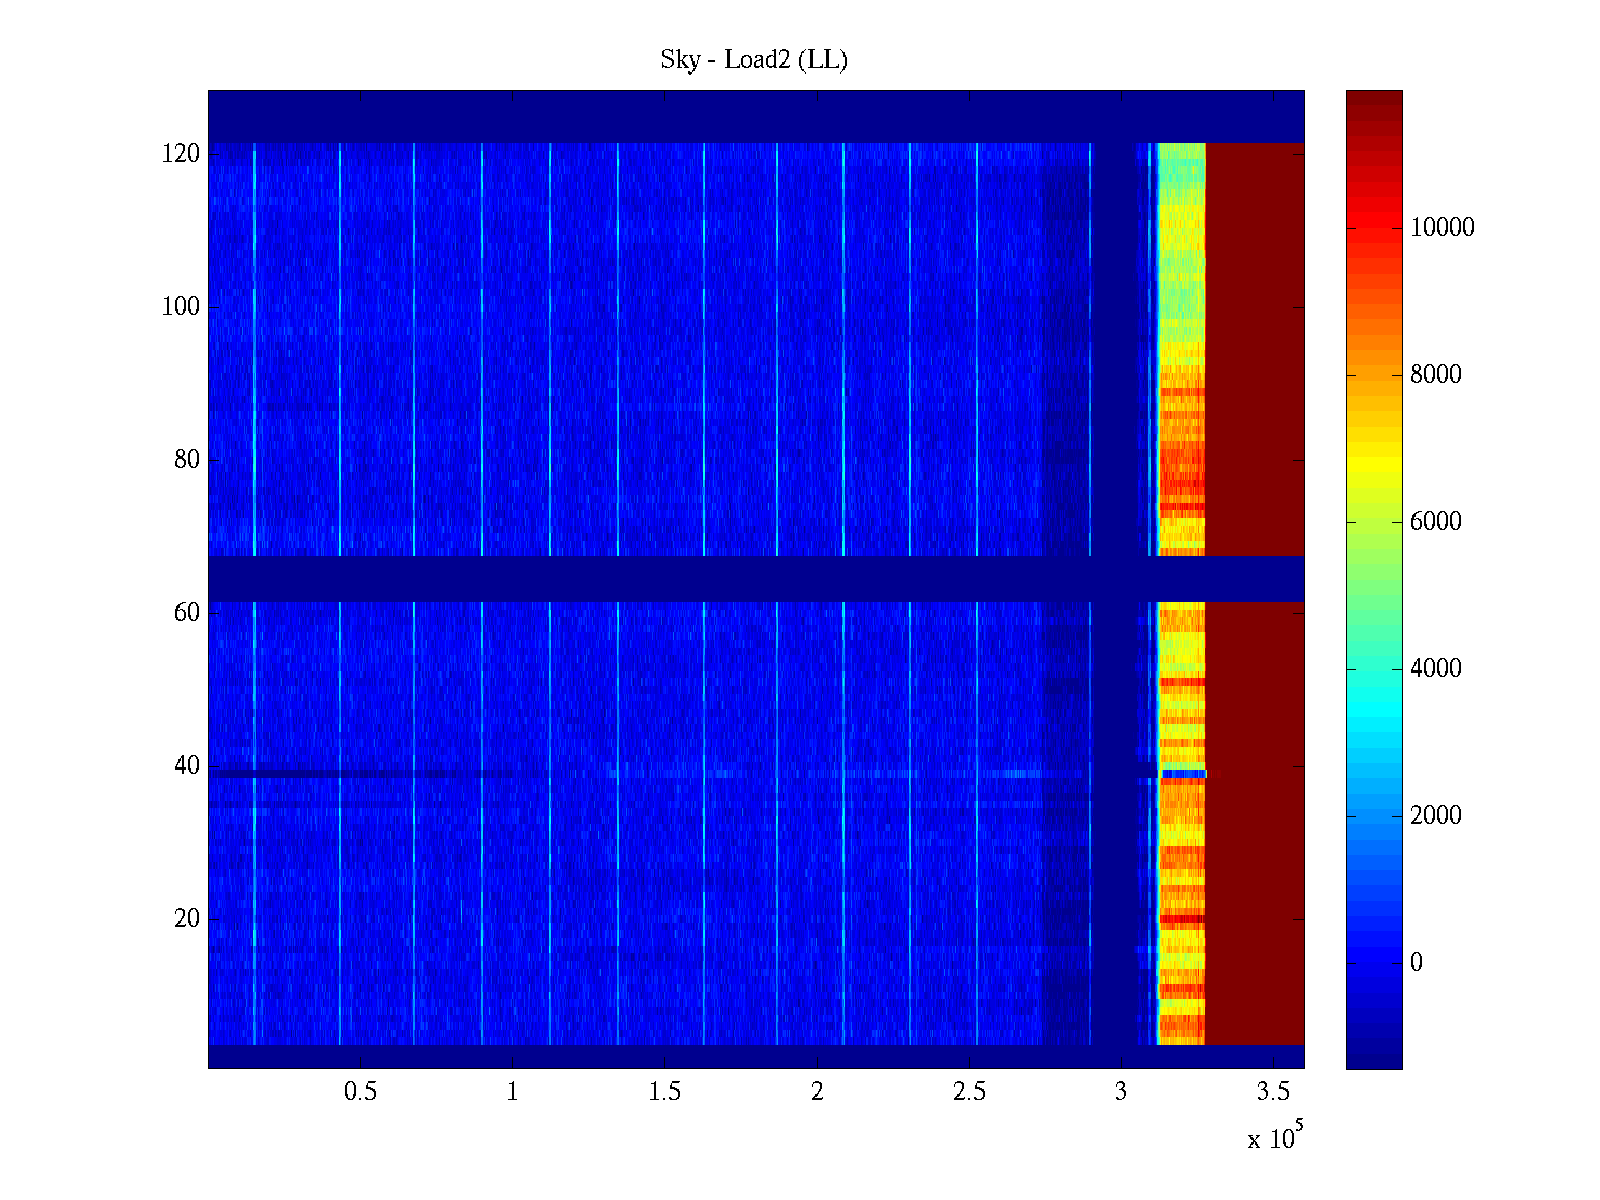Click the y-axis tick label 80

tap(187, 460)
